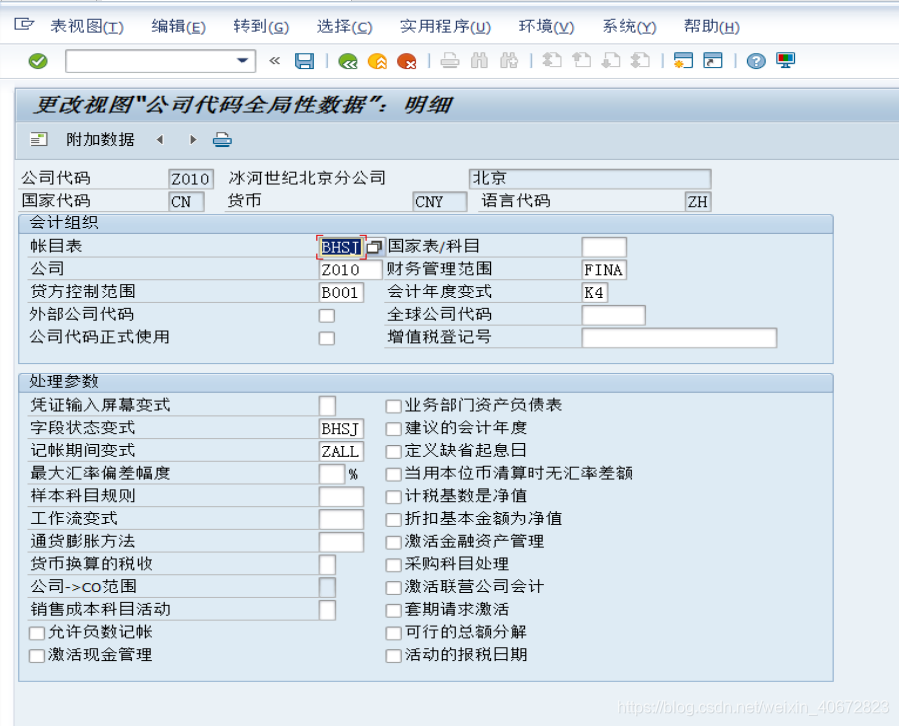Enable 激活金融资产管理 checkbox

click(393, 542)
